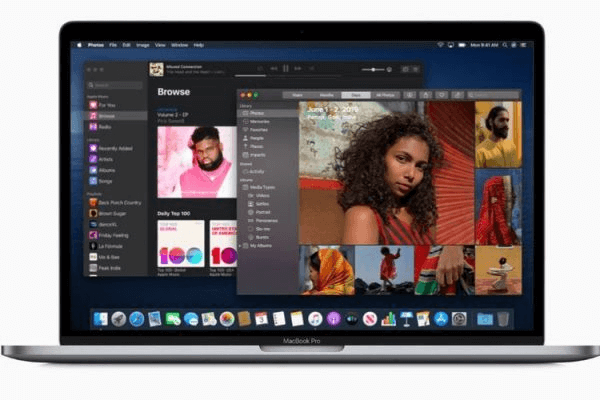Click Share button in Photos toolbar
This screenshot has width=600, height=400.
click(x=426, y=95)
